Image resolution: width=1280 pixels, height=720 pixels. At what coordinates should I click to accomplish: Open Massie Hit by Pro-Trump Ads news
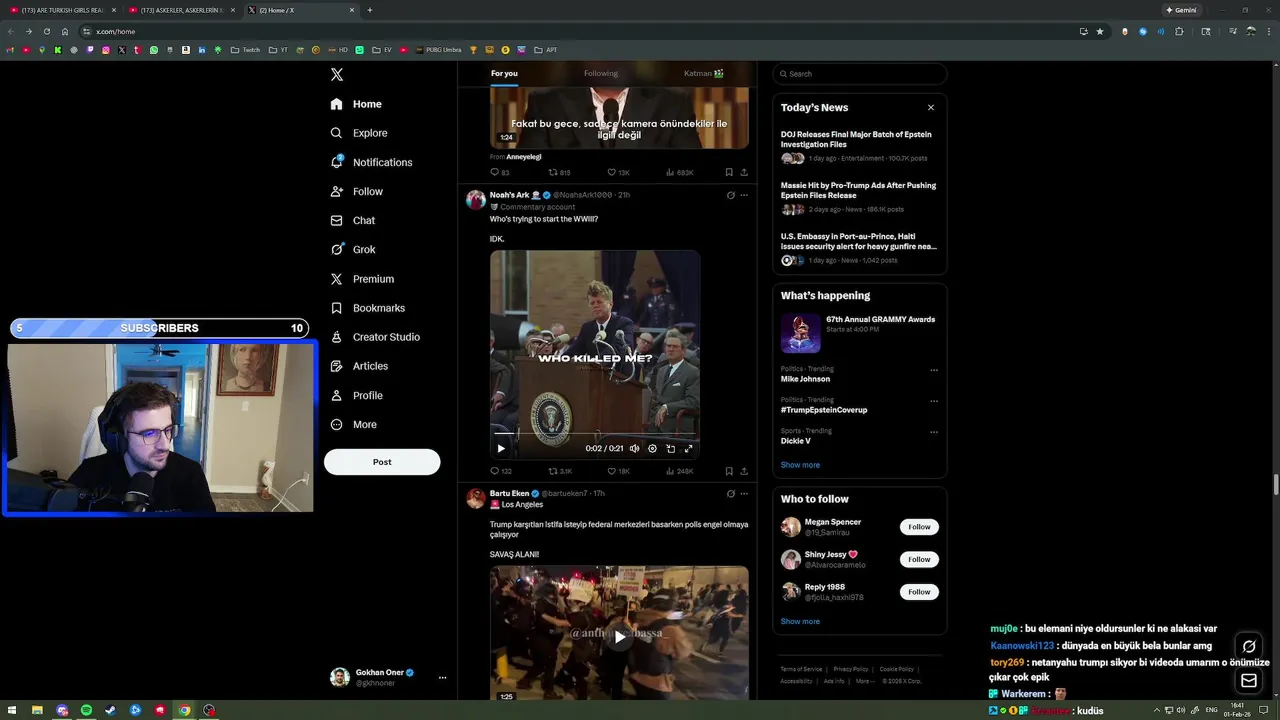(859, 196)
